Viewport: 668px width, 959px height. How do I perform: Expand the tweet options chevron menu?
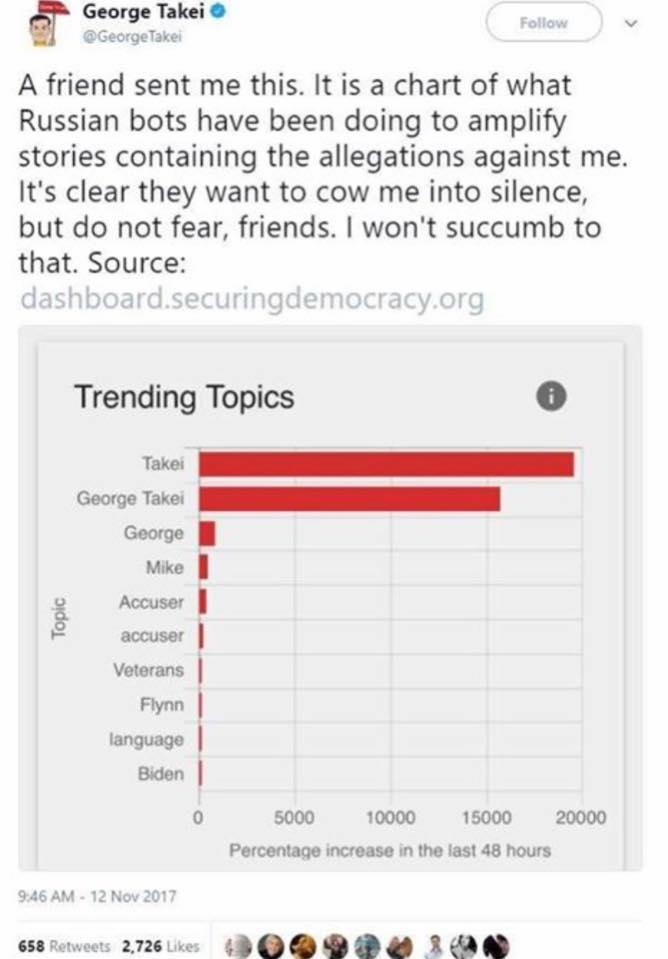click(x=631, y=23)
